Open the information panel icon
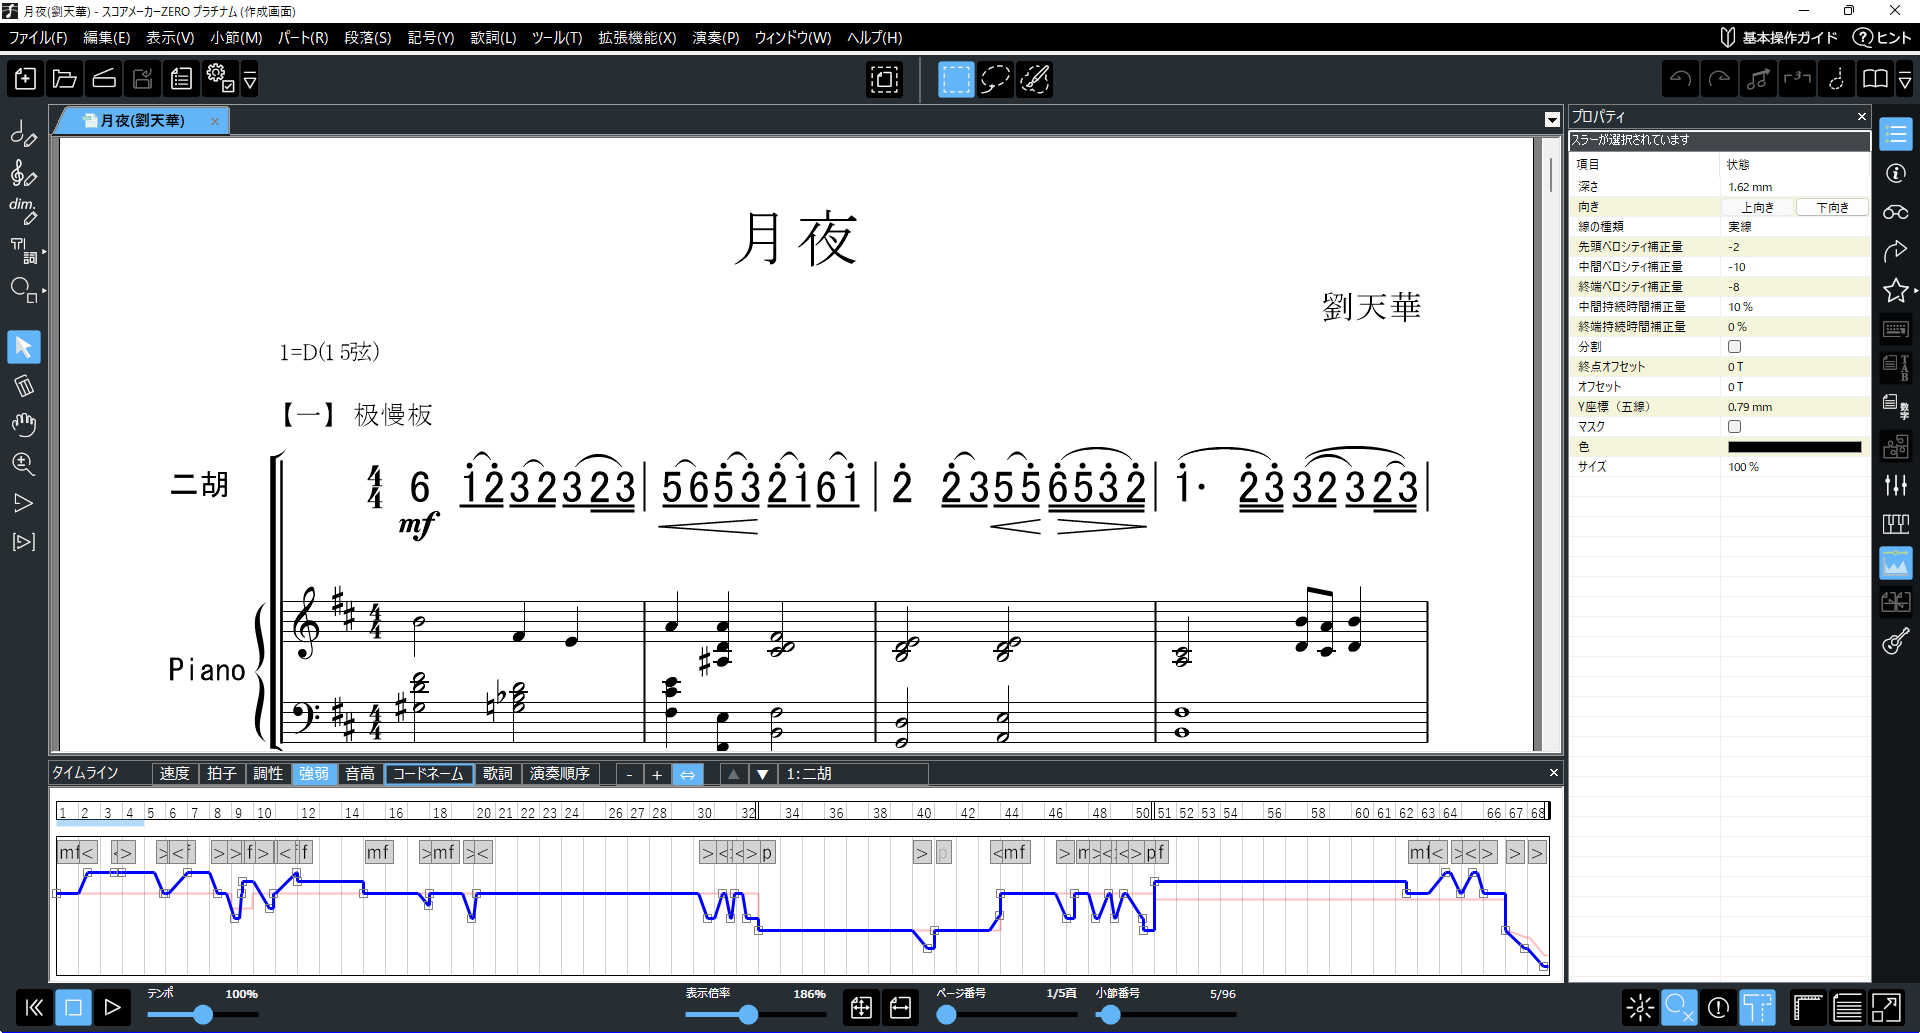 coord(1896,173)
